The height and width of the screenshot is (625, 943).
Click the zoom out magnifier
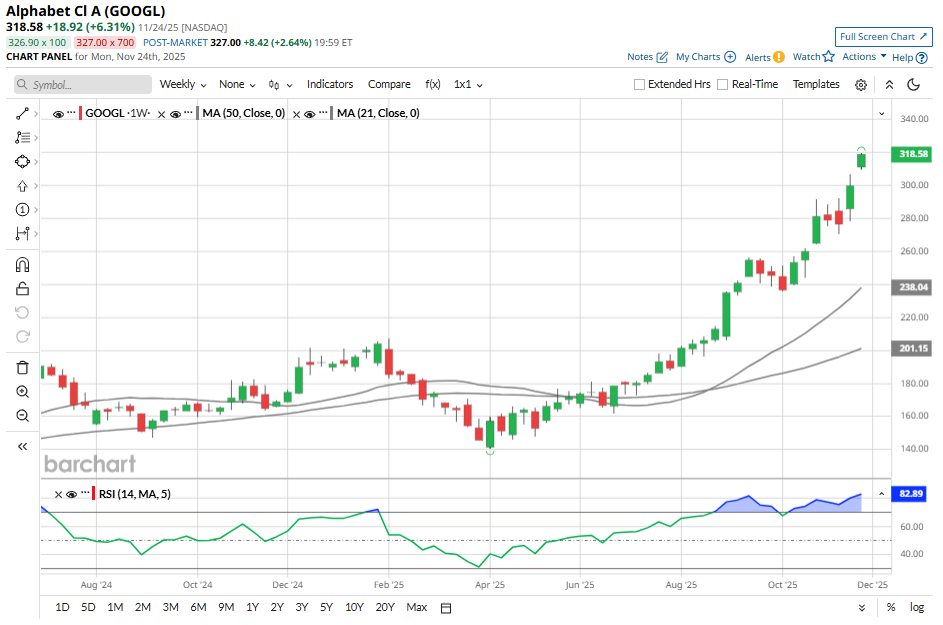(22, 416)
